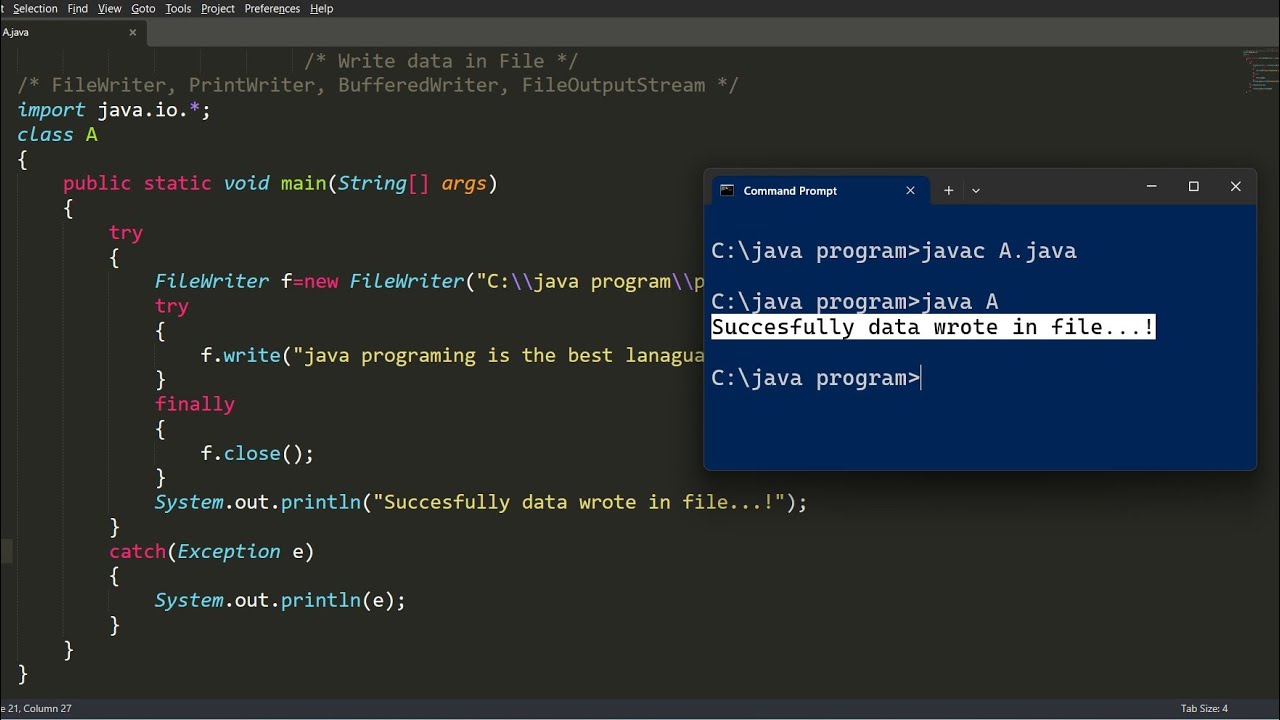Click the 'f.write(' statement line
Viewport: 1280px width, 720px height.
tap(452, 355)
